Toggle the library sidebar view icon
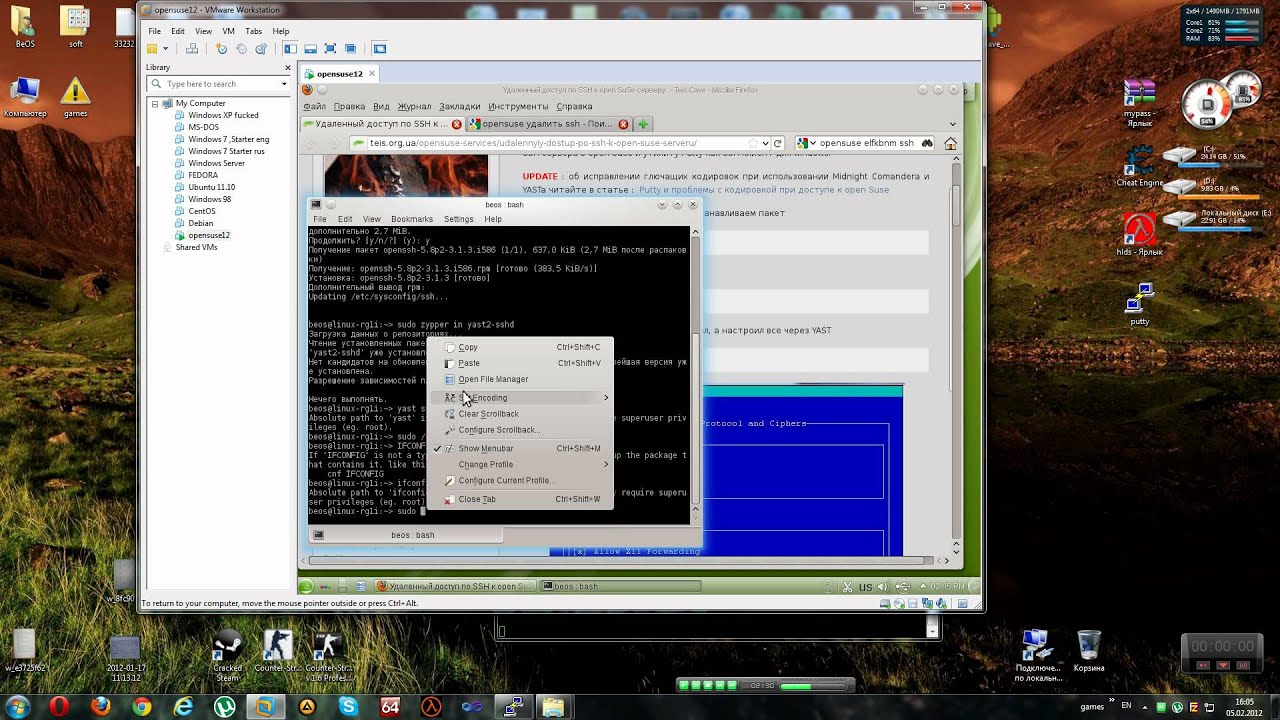This screenshot has height=720, width=1280. point(291,49)
